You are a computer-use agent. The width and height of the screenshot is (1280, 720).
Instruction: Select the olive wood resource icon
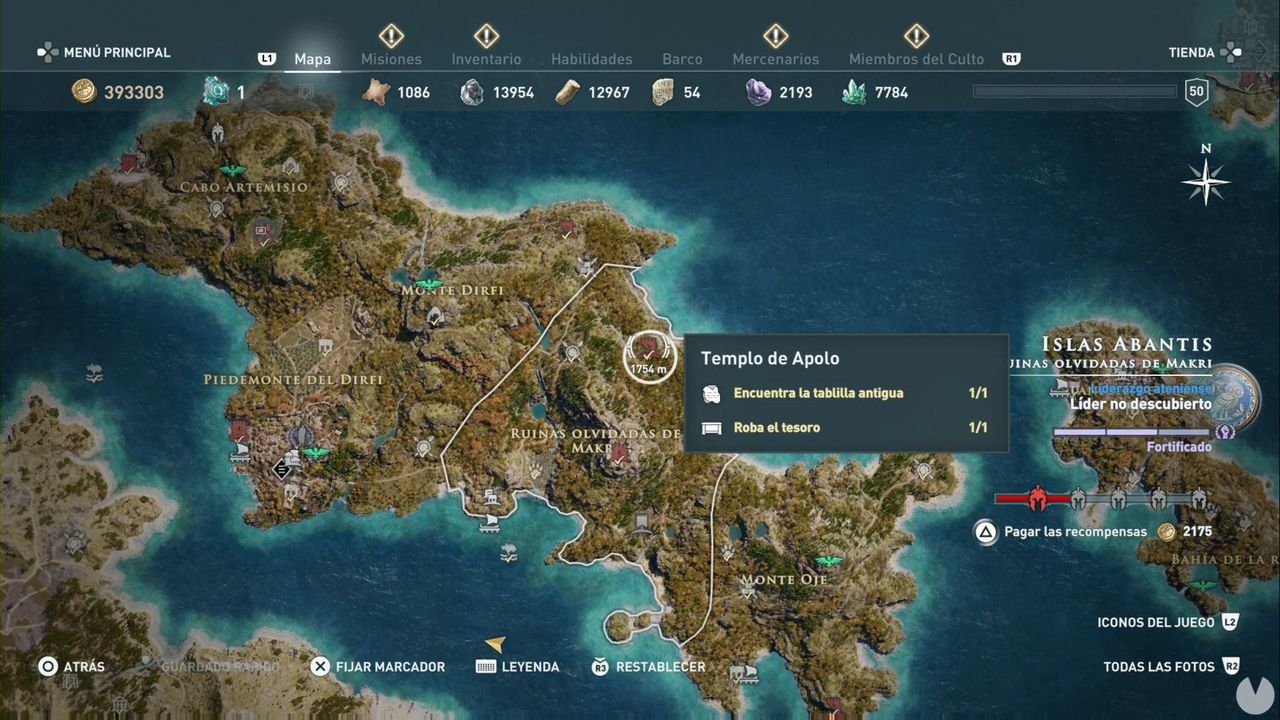(567, 92)
